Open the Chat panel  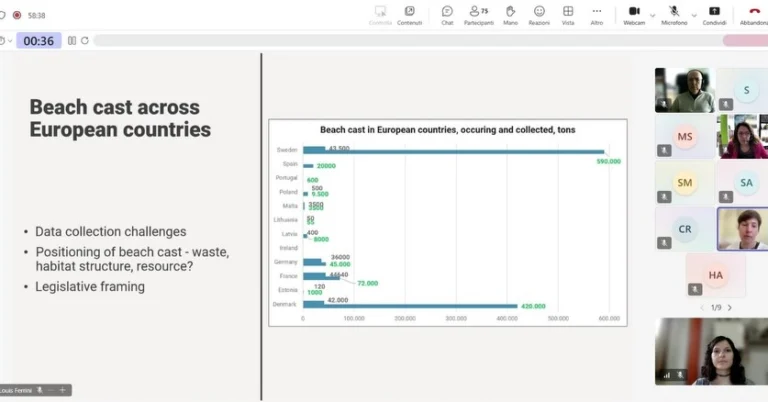[x=447, y=14]
